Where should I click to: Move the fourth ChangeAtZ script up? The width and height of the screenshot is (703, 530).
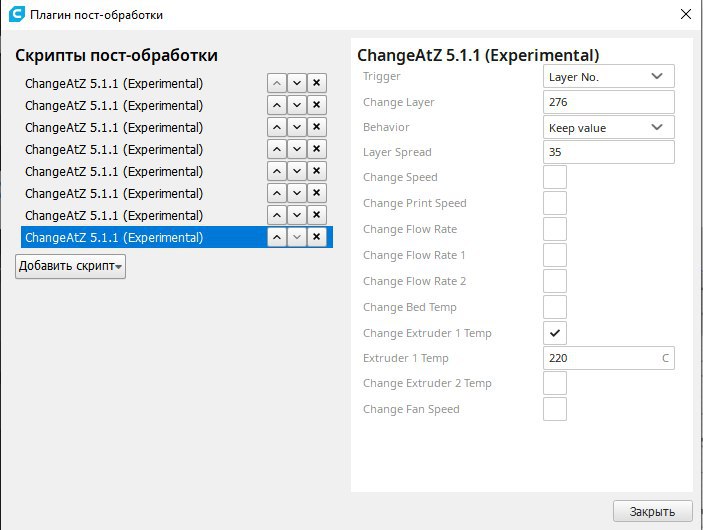277,149
